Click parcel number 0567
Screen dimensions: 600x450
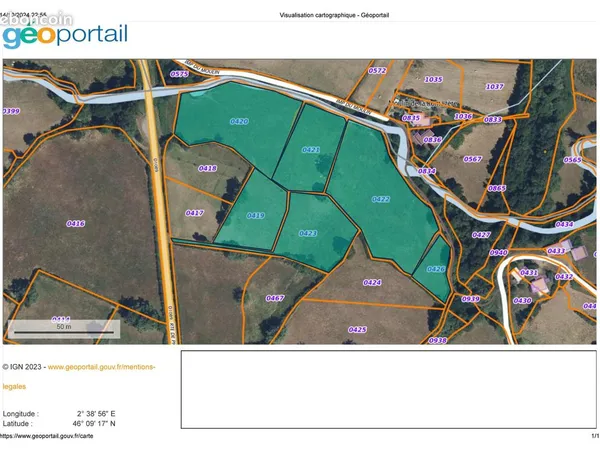coord(473,159)
